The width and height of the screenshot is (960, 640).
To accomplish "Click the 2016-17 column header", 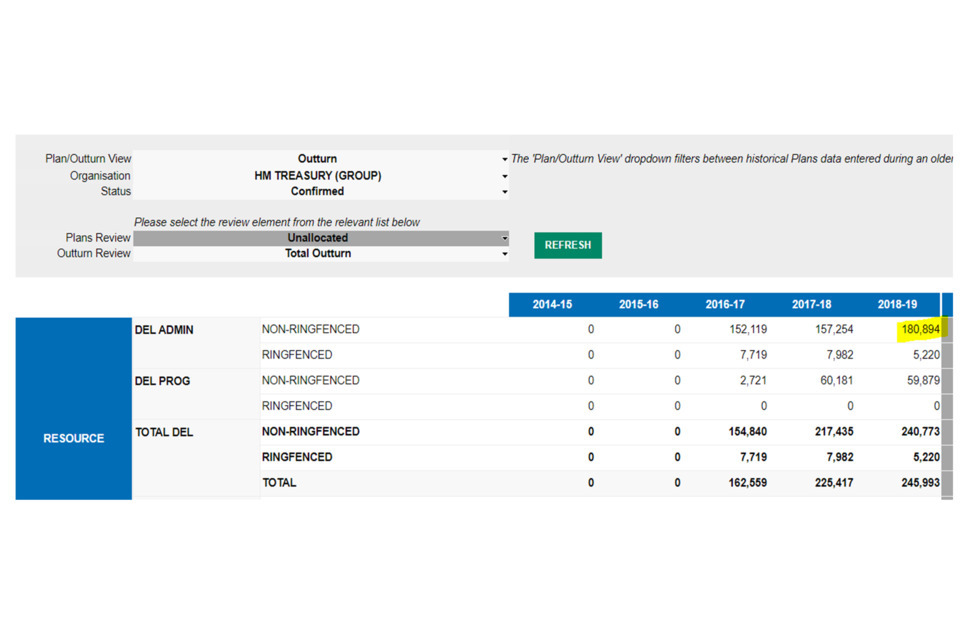I will [725, 305].
